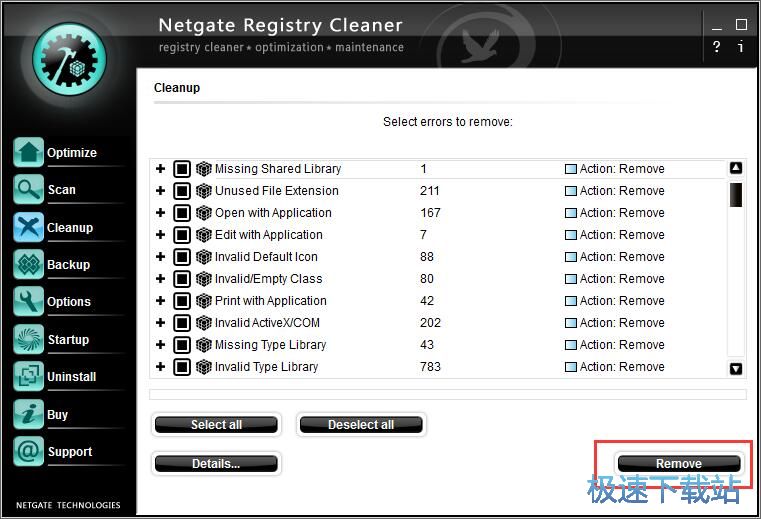This screenshot has width=761, height=519.
Task: Expand Invalid ActiveX/COM entry
Action: tap(161, 322)
